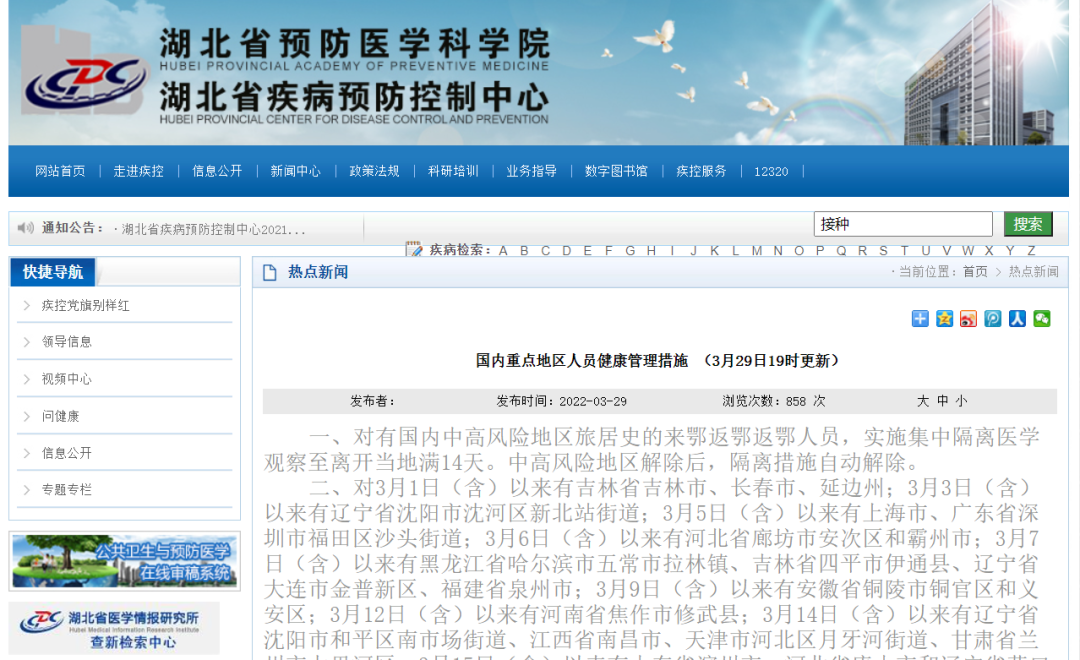The height and width of the screenshot is (660, 1080).
Task: Set font size to small (小)
Action: [x=961, y=401]
